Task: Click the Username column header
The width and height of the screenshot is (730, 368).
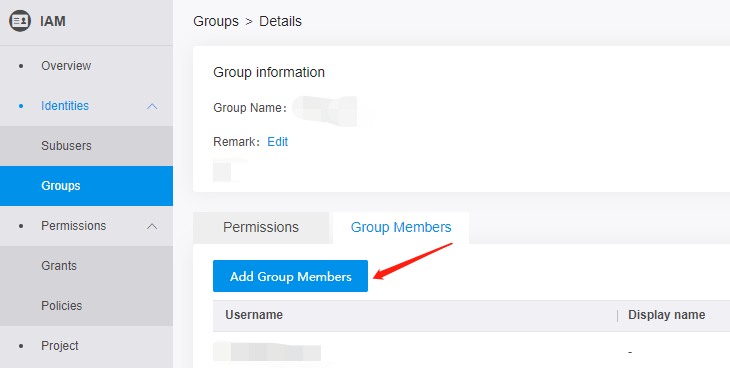Action: (254, 315)
